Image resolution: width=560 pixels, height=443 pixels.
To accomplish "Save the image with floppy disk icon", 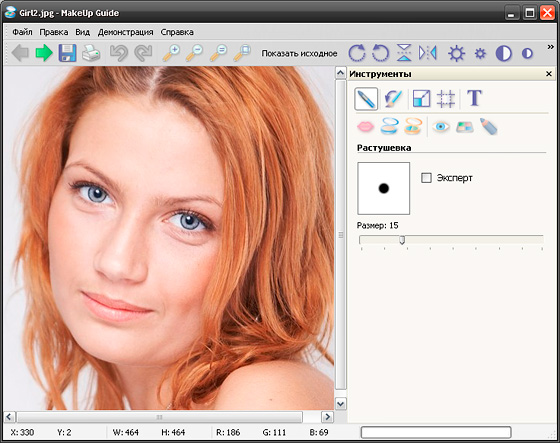I will (x=68, y=53).
